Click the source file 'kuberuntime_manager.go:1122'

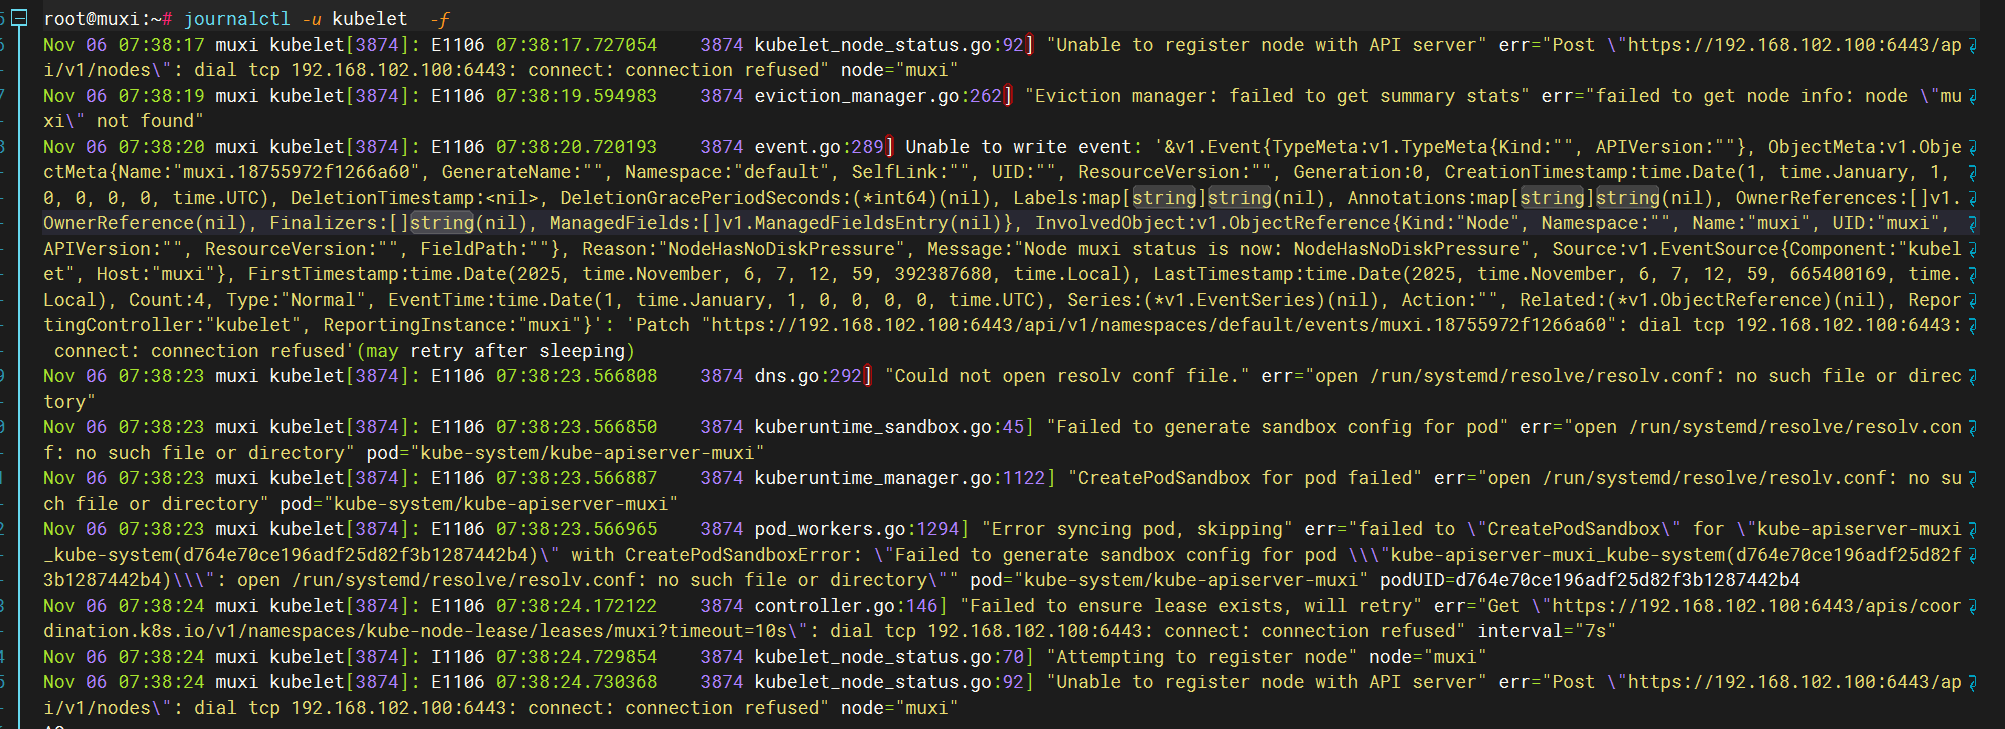[900, 478]
